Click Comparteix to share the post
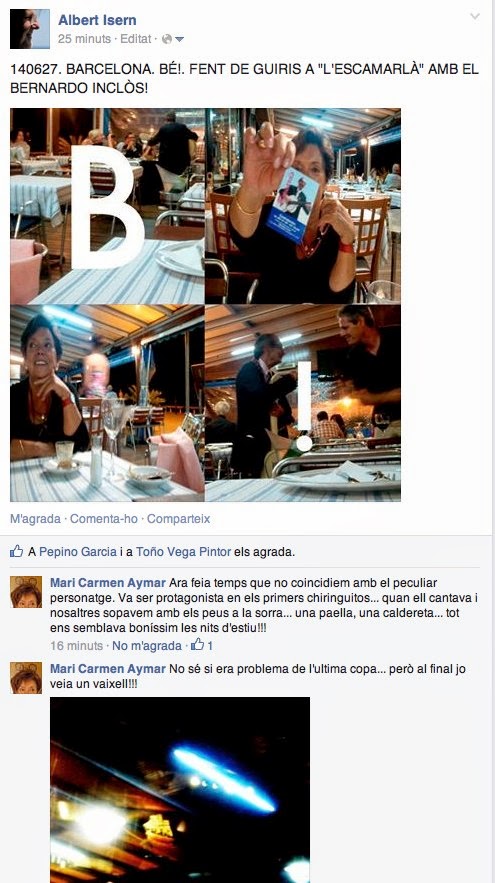The width and height of the screenshot is (495, 883). pos(179,519)
